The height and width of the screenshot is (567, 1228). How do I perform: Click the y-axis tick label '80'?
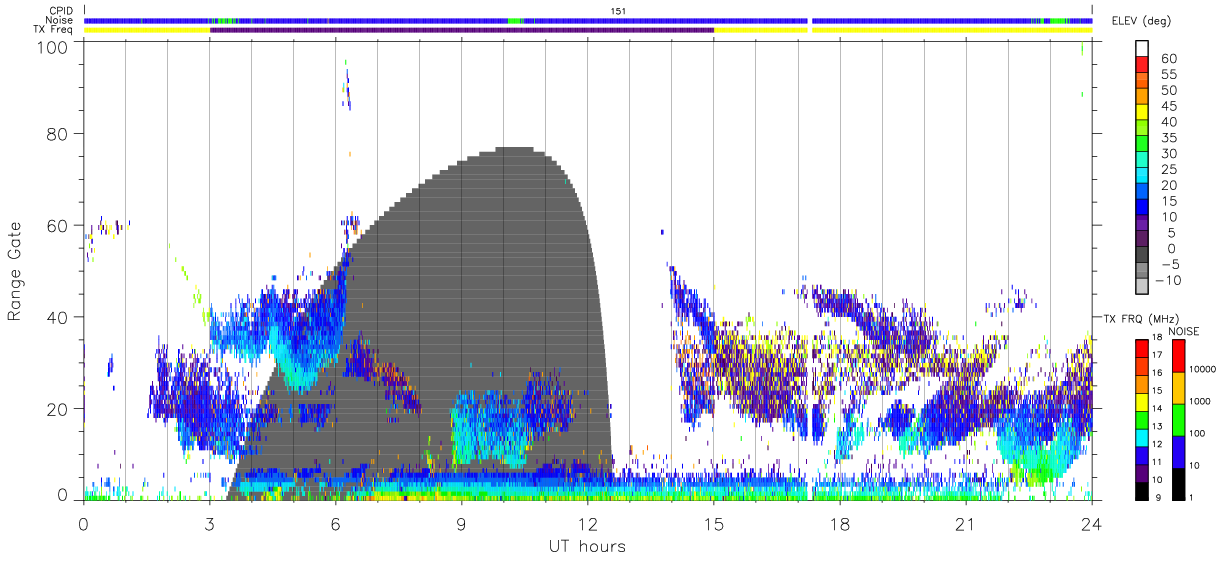56,134
